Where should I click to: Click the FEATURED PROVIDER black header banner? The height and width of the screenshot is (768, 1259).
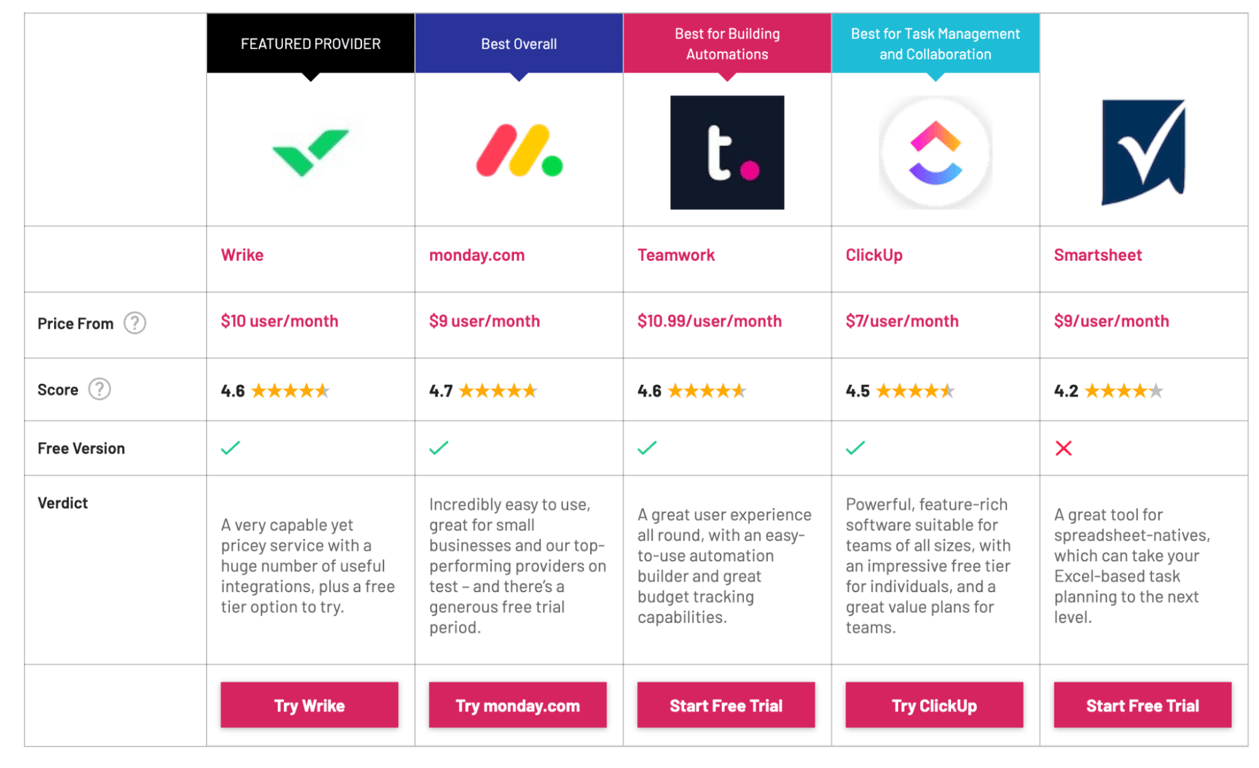(309, 43)
